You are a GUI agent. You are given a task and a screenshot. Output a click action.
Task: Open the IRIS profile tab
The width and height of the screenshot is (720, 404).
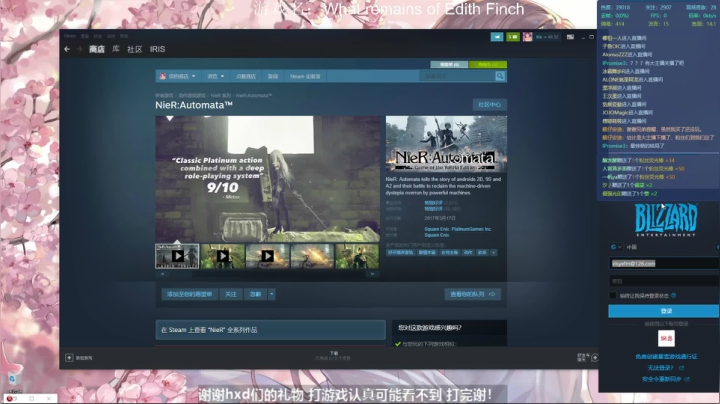[x=157, y=49]
